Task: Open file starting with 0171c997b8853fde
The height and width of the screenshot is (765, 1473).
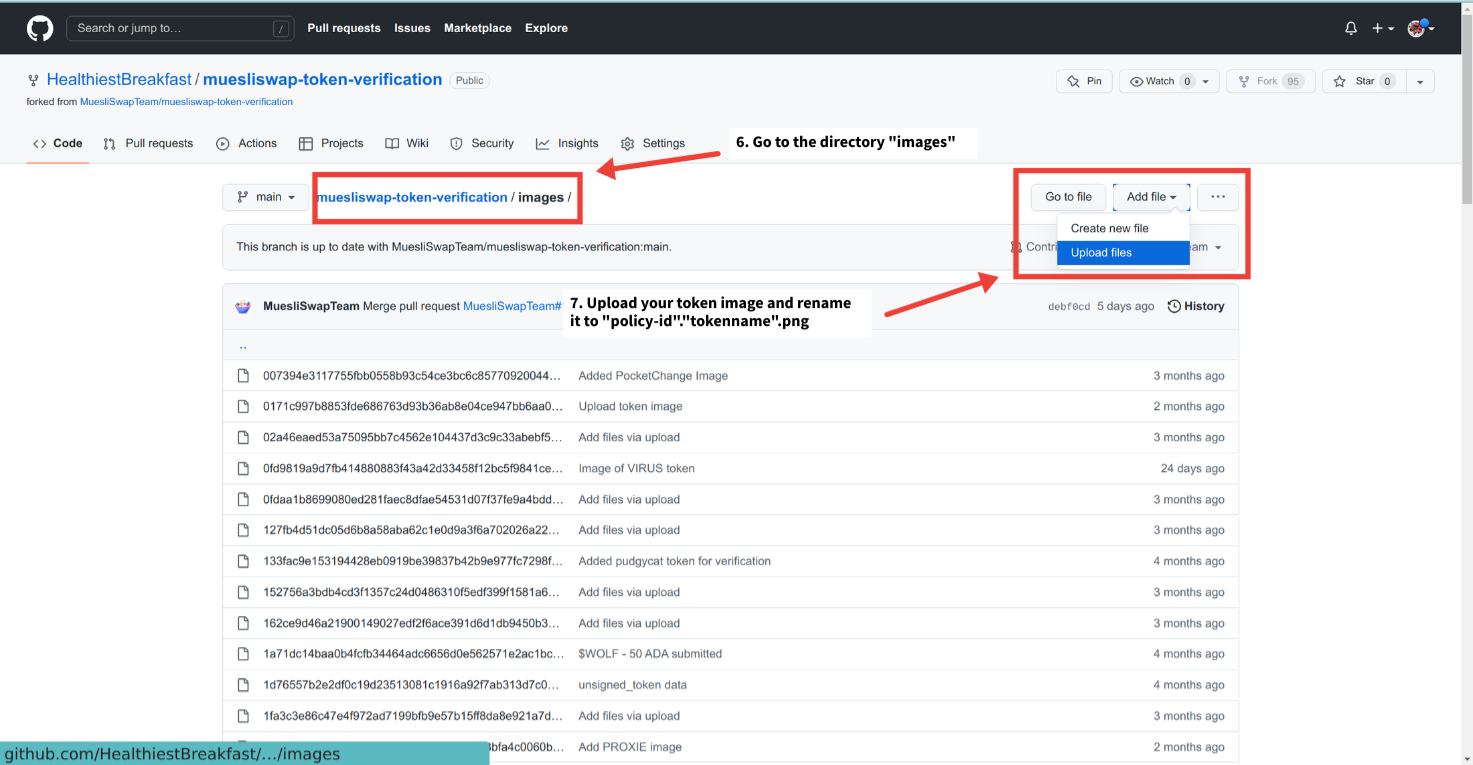Action: pos(413,407)
